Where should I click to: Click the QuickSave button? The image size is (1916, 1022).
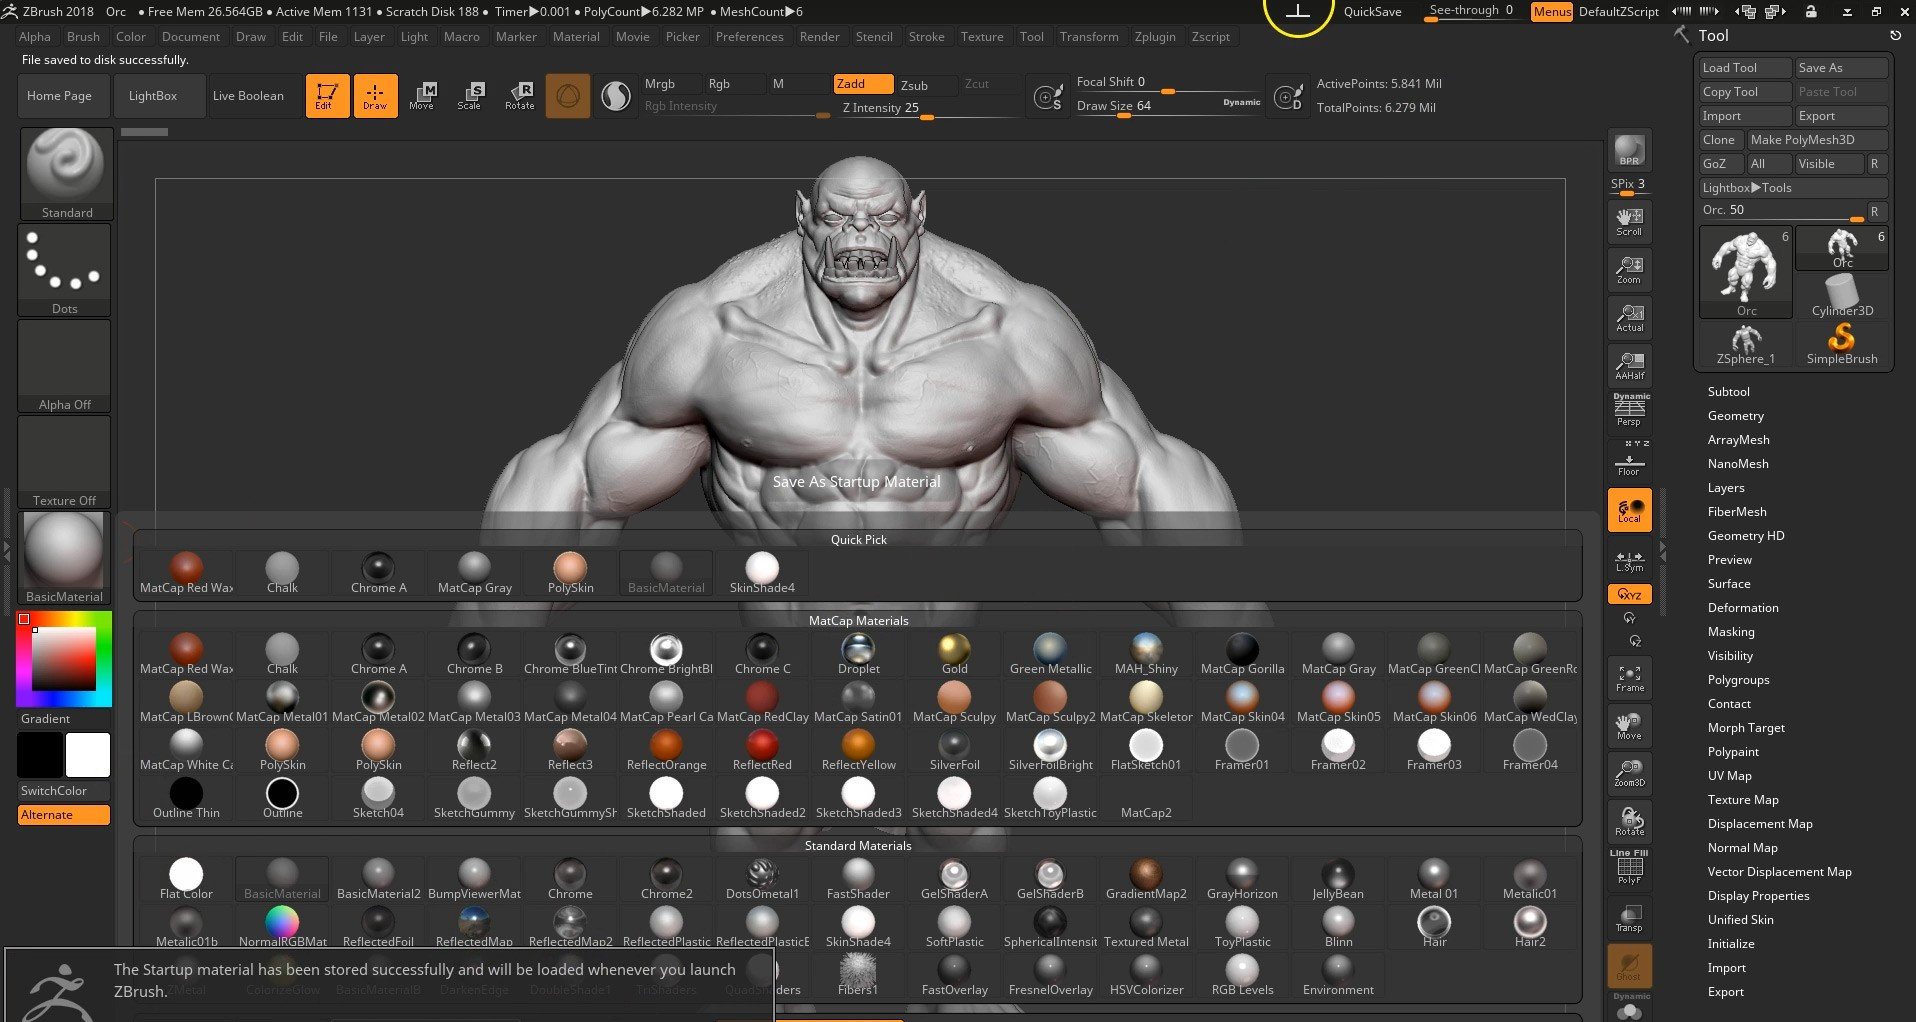[1372, 12]
